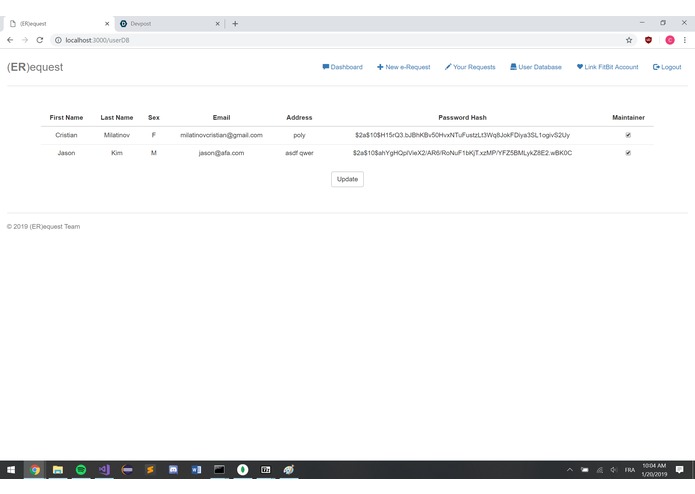Click Link FitBit Account
Image resolution: width=695 pixels, height=494 pixels.
point(607,67)
